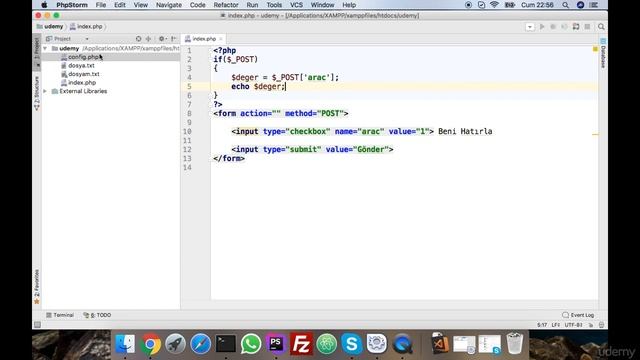Open WhatsApp from the dock
The width and height of the screenshot is (640, 360).
coord(251,344)
